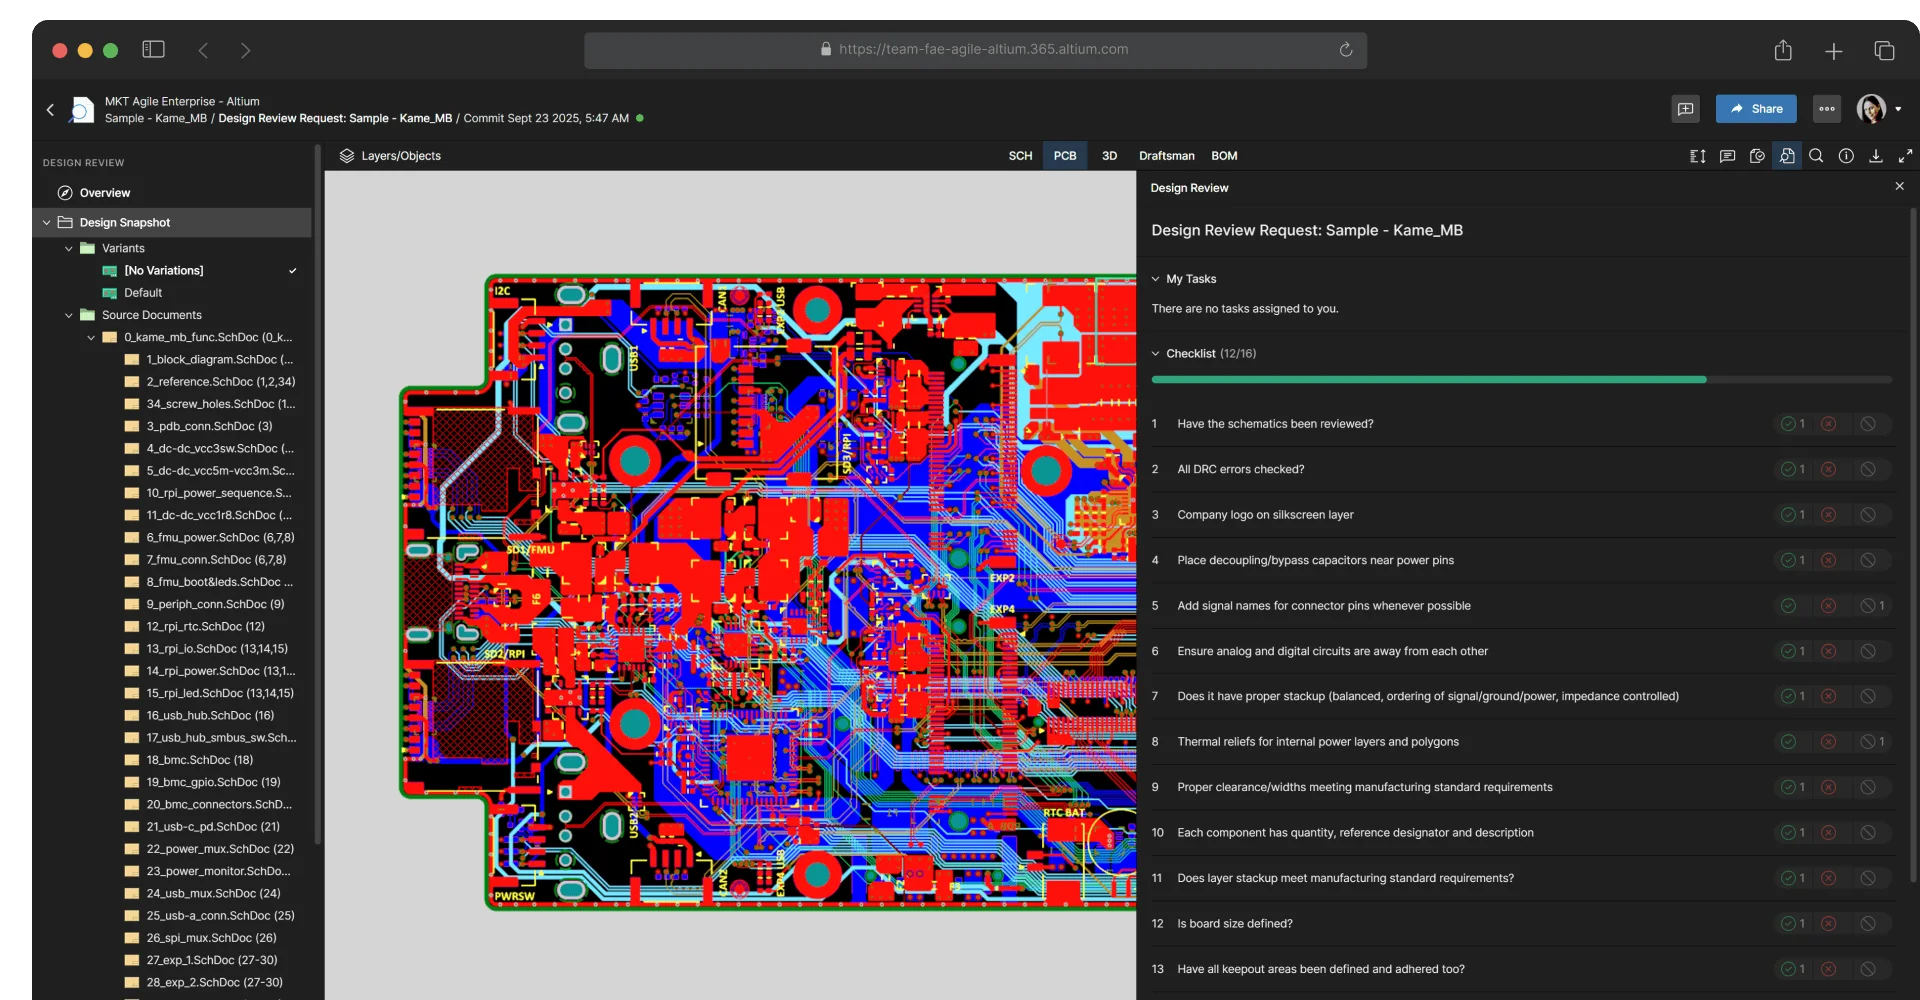Image resolution: width=1920 pixels, height=1000 pixels.
Task: Collapse the Design Snapshot tree section
Action: click(46, 223)
